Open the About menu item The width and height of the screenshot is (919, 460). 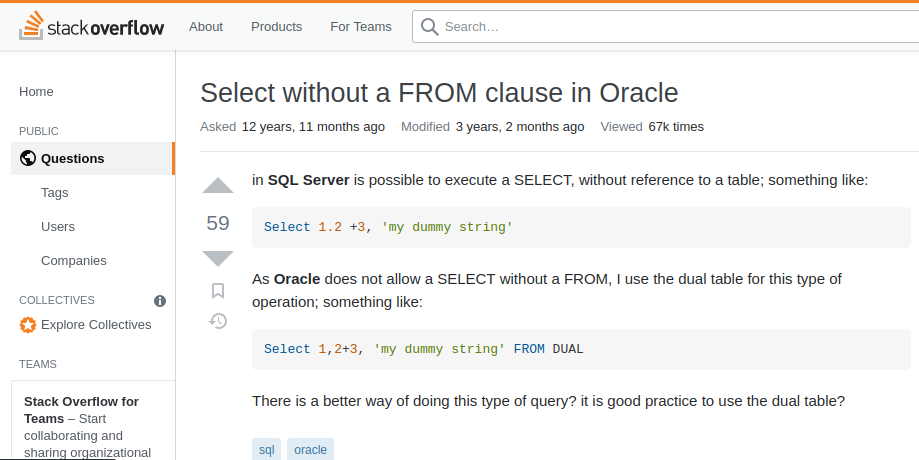pyautogui.click(x=206, y=26)
